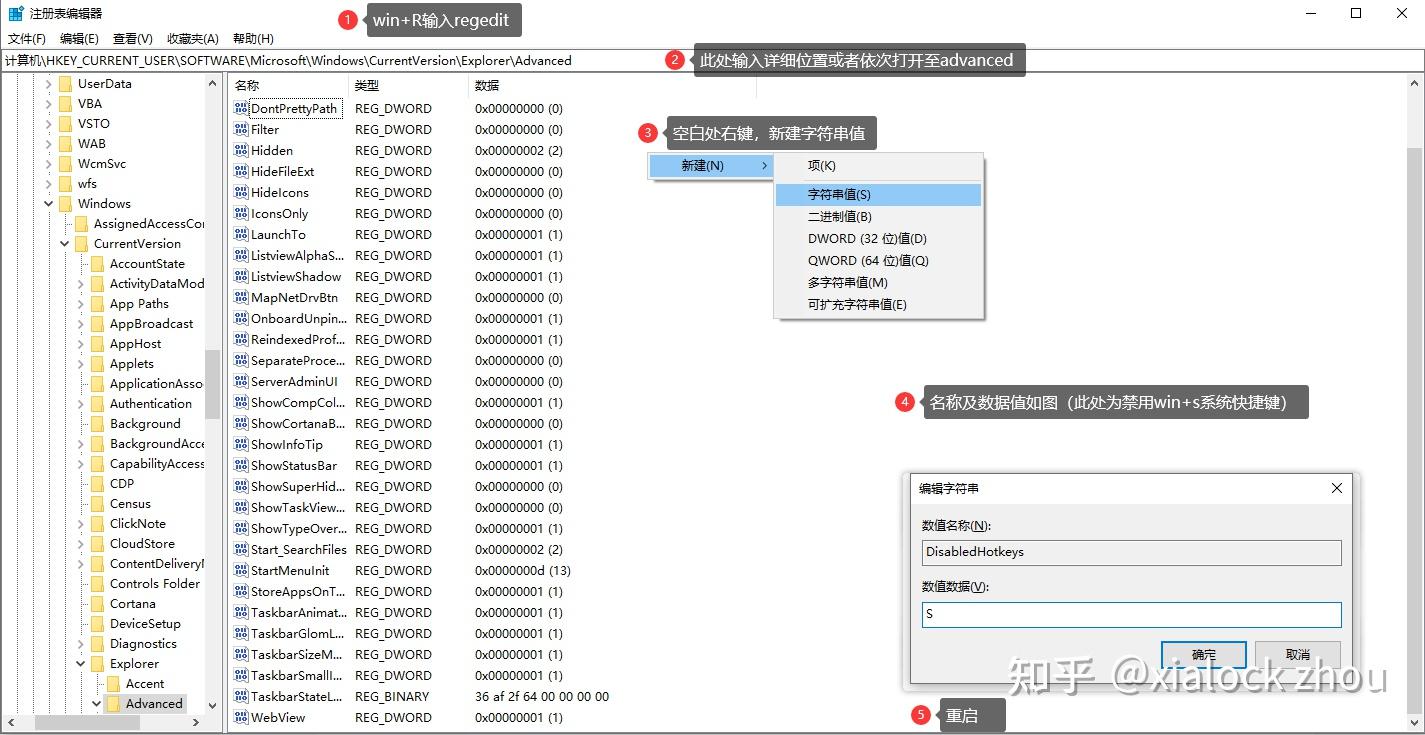Select the HideIcons value icon

241,192
